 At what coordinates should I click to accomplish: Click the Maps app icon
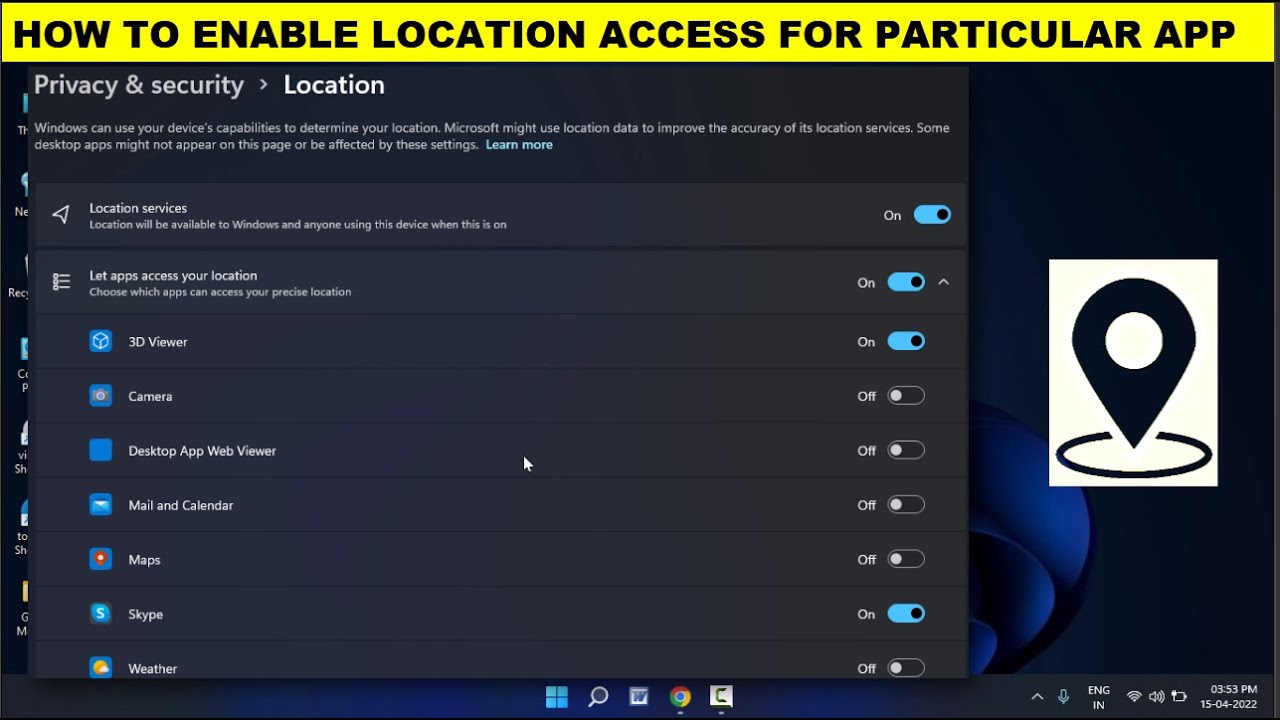click(x=101, y=559)
